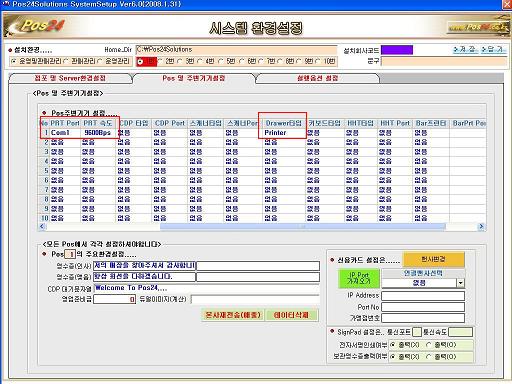512x384 pixels.
Task: Select 출력(X) for 보관영수증출력여부
Action: [393, 357]
